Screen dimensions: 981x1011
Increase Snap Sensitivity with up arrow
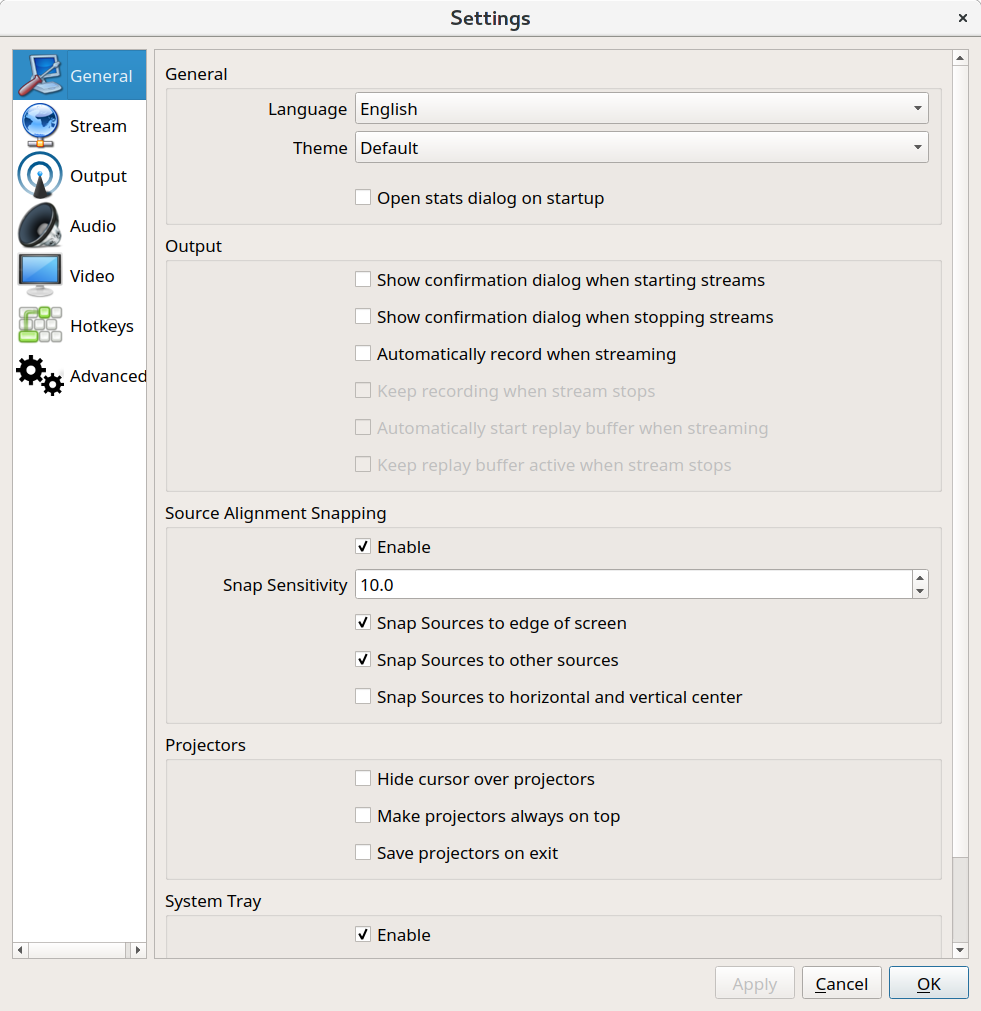tap(920, 578)
